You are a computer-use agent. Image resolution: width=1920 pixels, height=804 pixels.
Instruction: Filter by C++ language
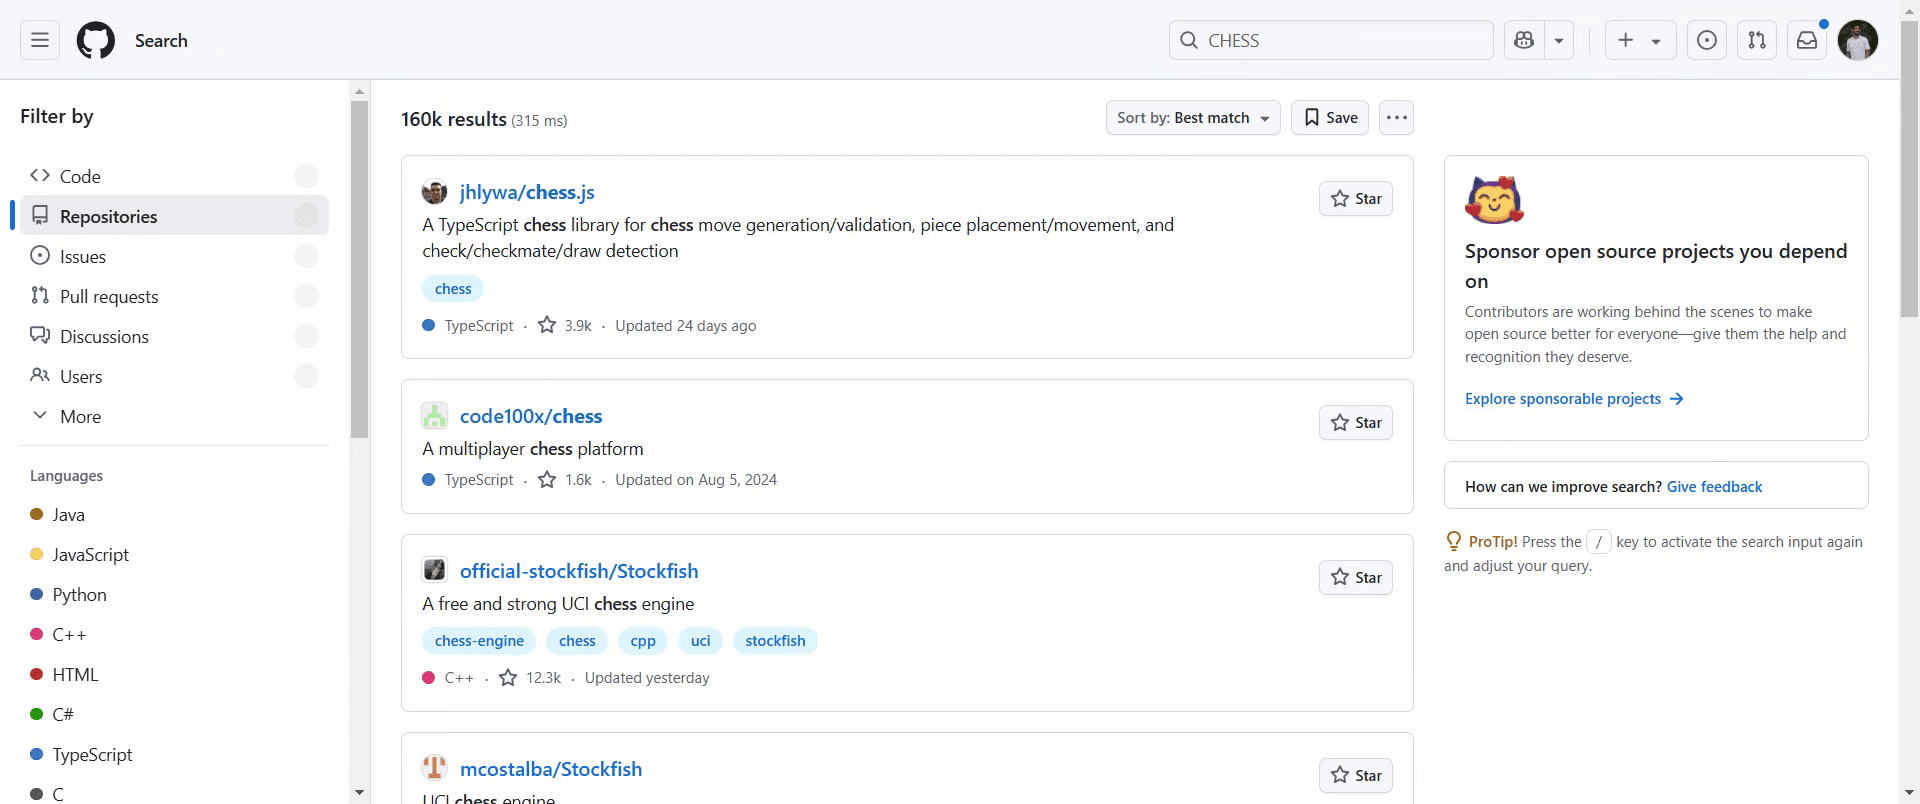click(174, 634)
